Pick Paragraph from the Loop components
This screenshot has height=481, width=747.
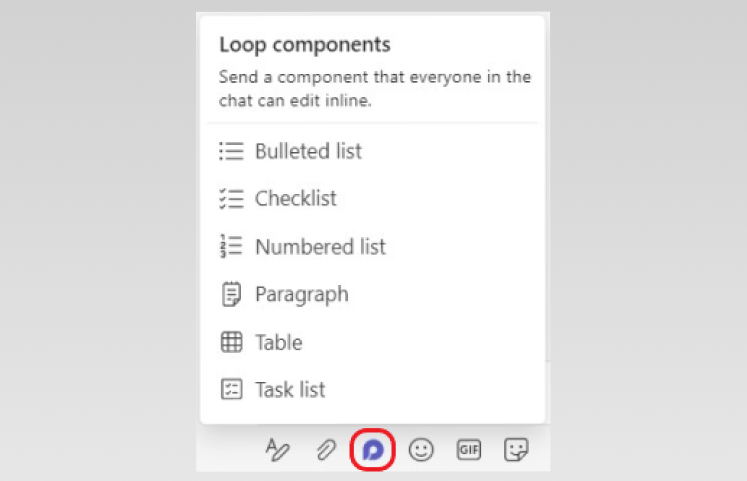pyautogui.click(x=302, y=294)
